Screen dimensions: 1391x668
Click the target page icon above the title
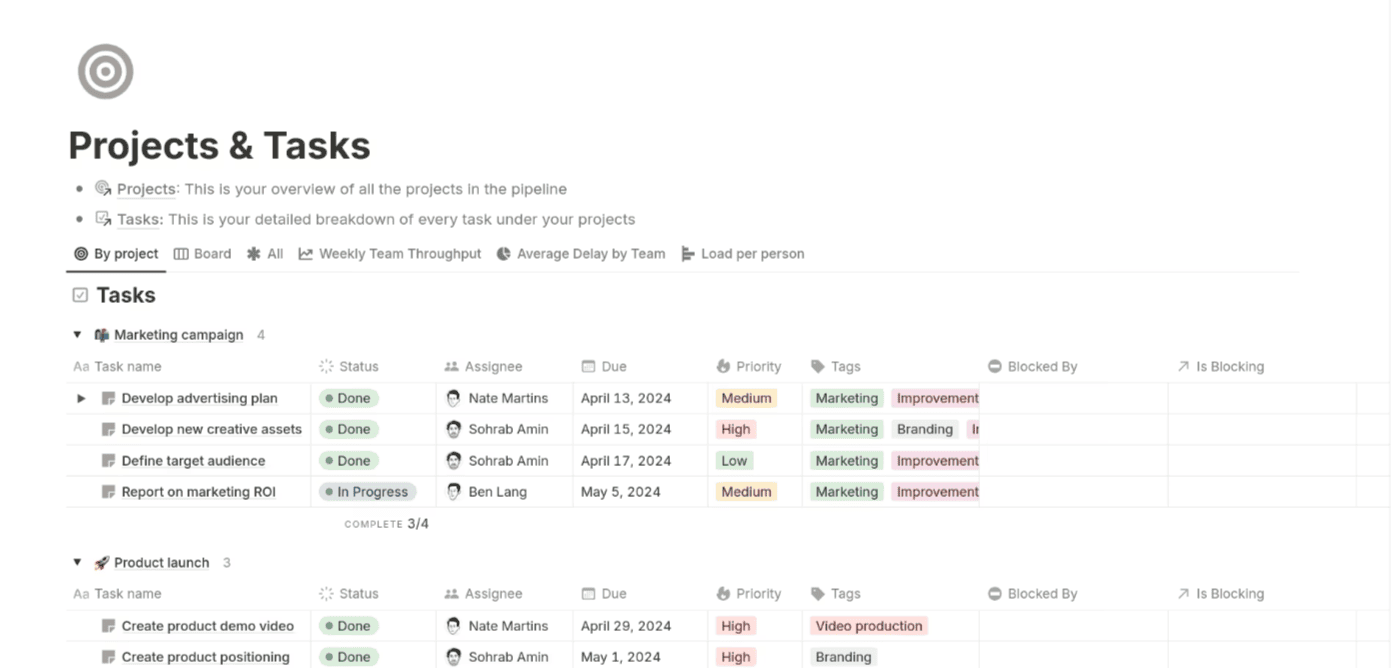(105, 71)
